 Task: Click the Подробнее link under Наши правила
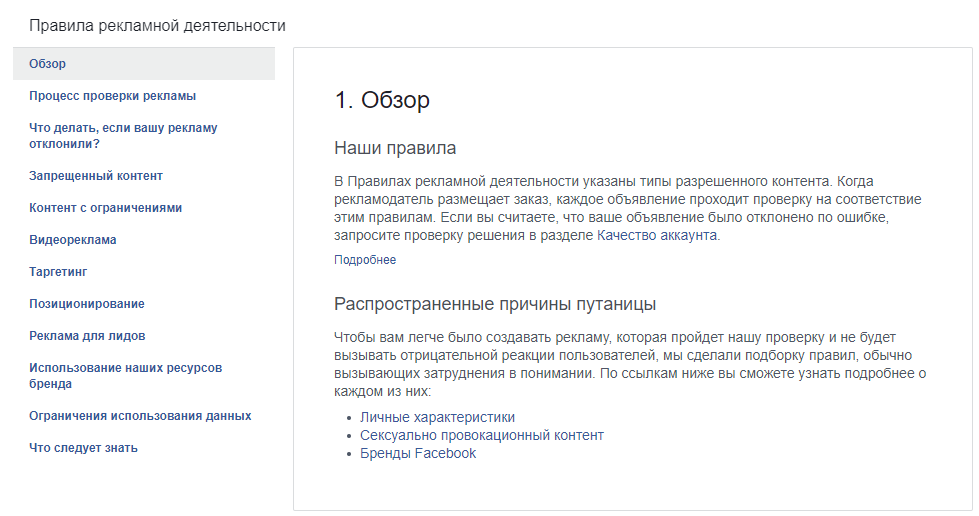click(365, 260)
